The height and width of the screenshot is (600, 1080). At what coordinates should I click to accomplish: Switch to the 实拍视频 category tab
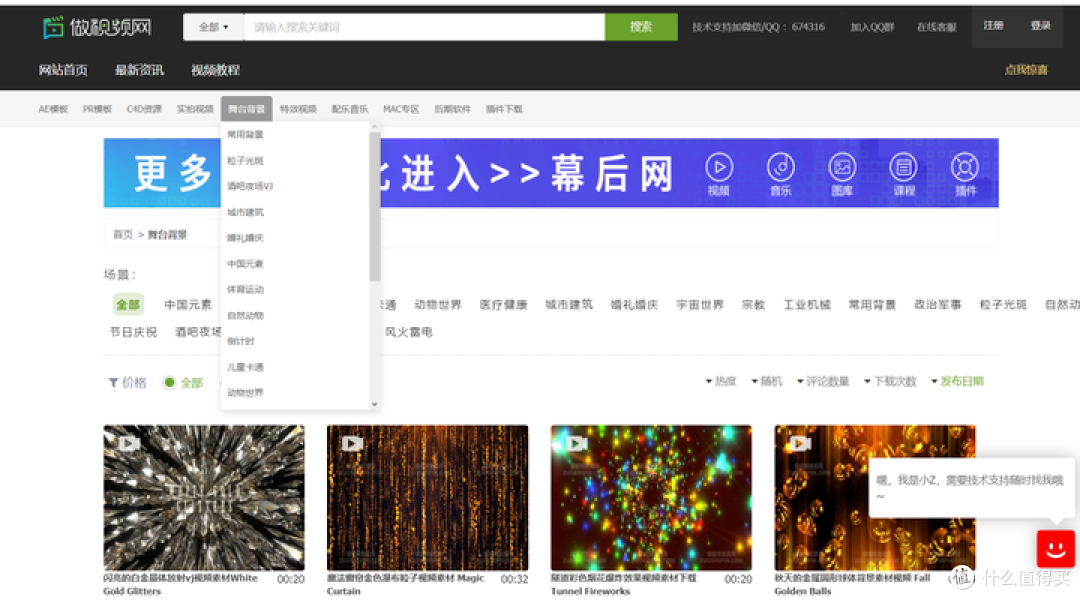pyautogui.click(x=195, y=109)
